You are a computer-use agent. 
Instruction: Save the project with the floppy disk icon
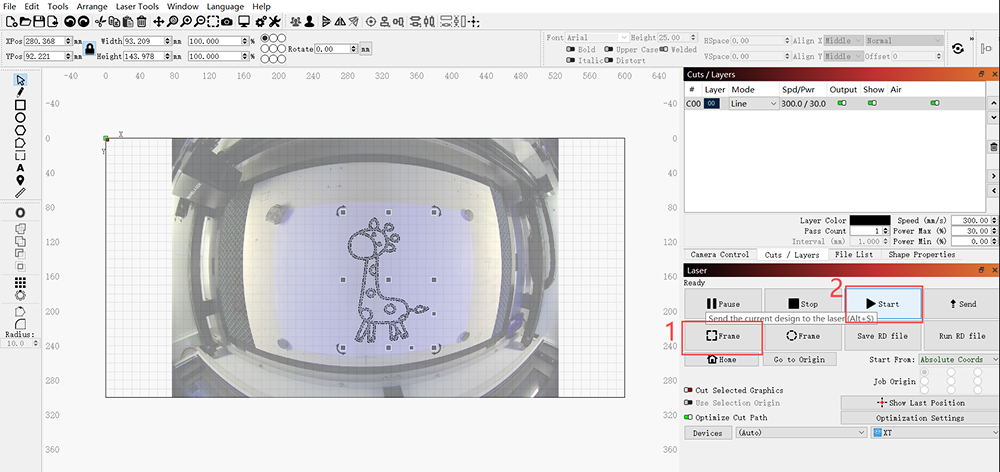(x=40, y=21)
